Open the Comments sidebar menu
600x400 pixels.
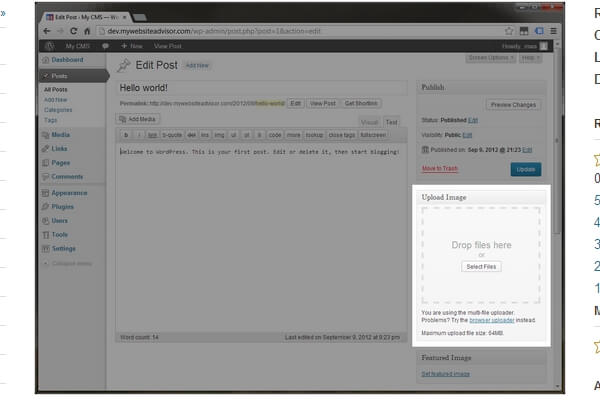pyautogui.click(x=63, y=176)
